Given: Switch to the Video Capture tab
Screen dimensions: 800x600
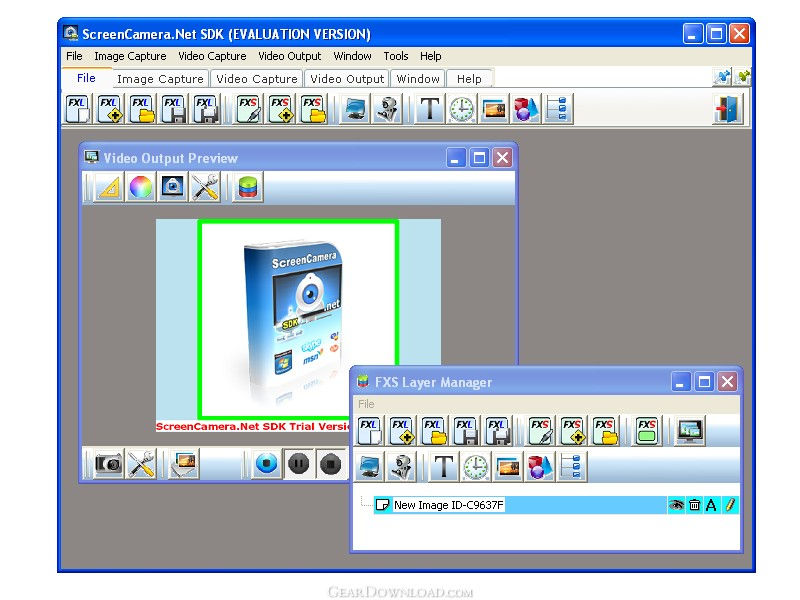Looking at the screenshot, I should (x=257, y=79).
